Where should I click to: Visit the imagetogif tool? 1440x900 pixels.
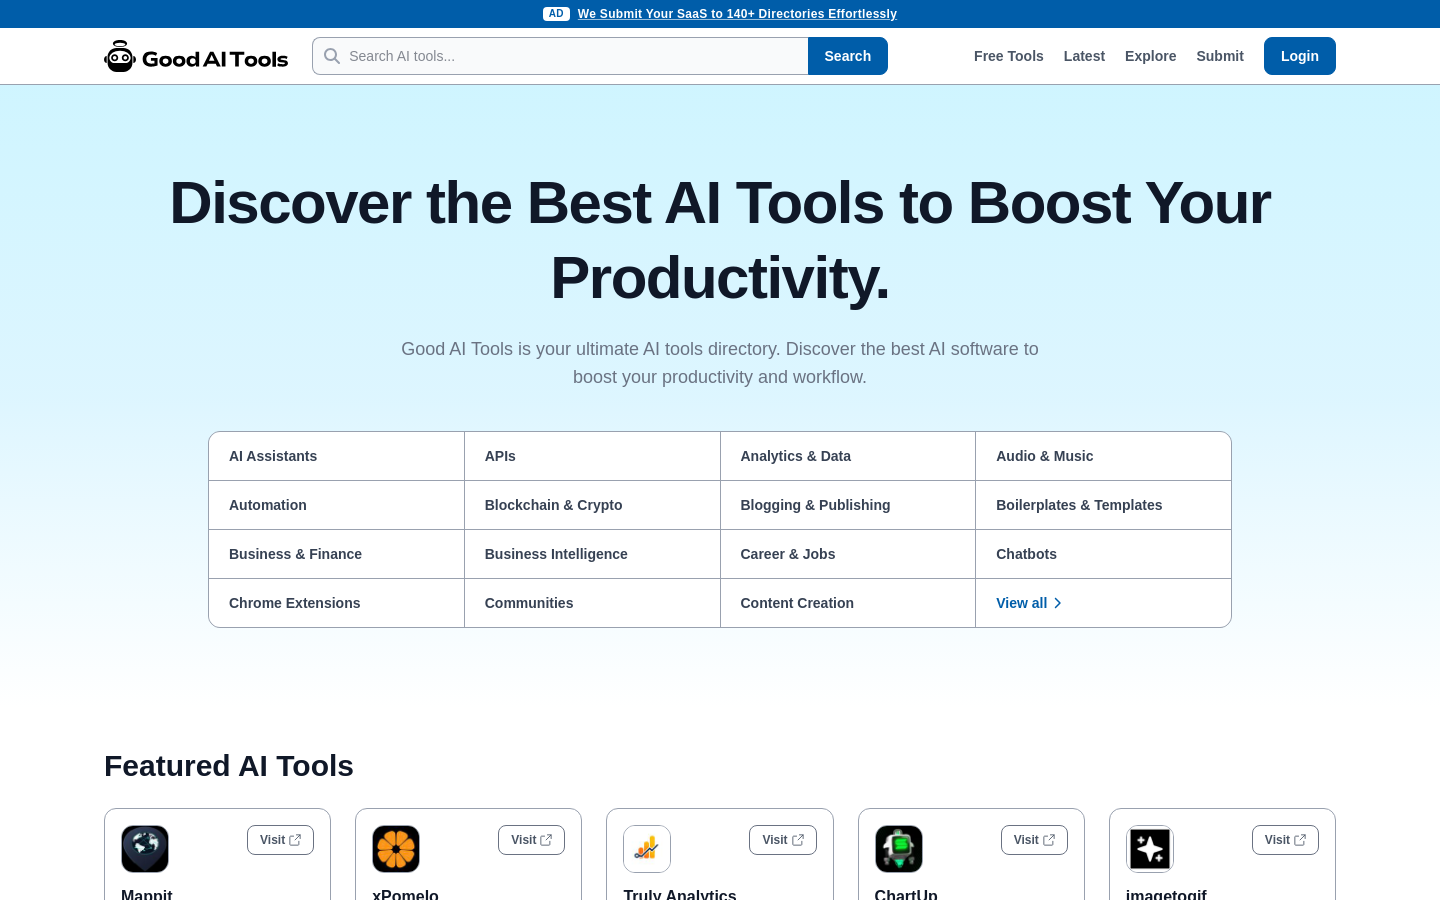[1285, 840]
